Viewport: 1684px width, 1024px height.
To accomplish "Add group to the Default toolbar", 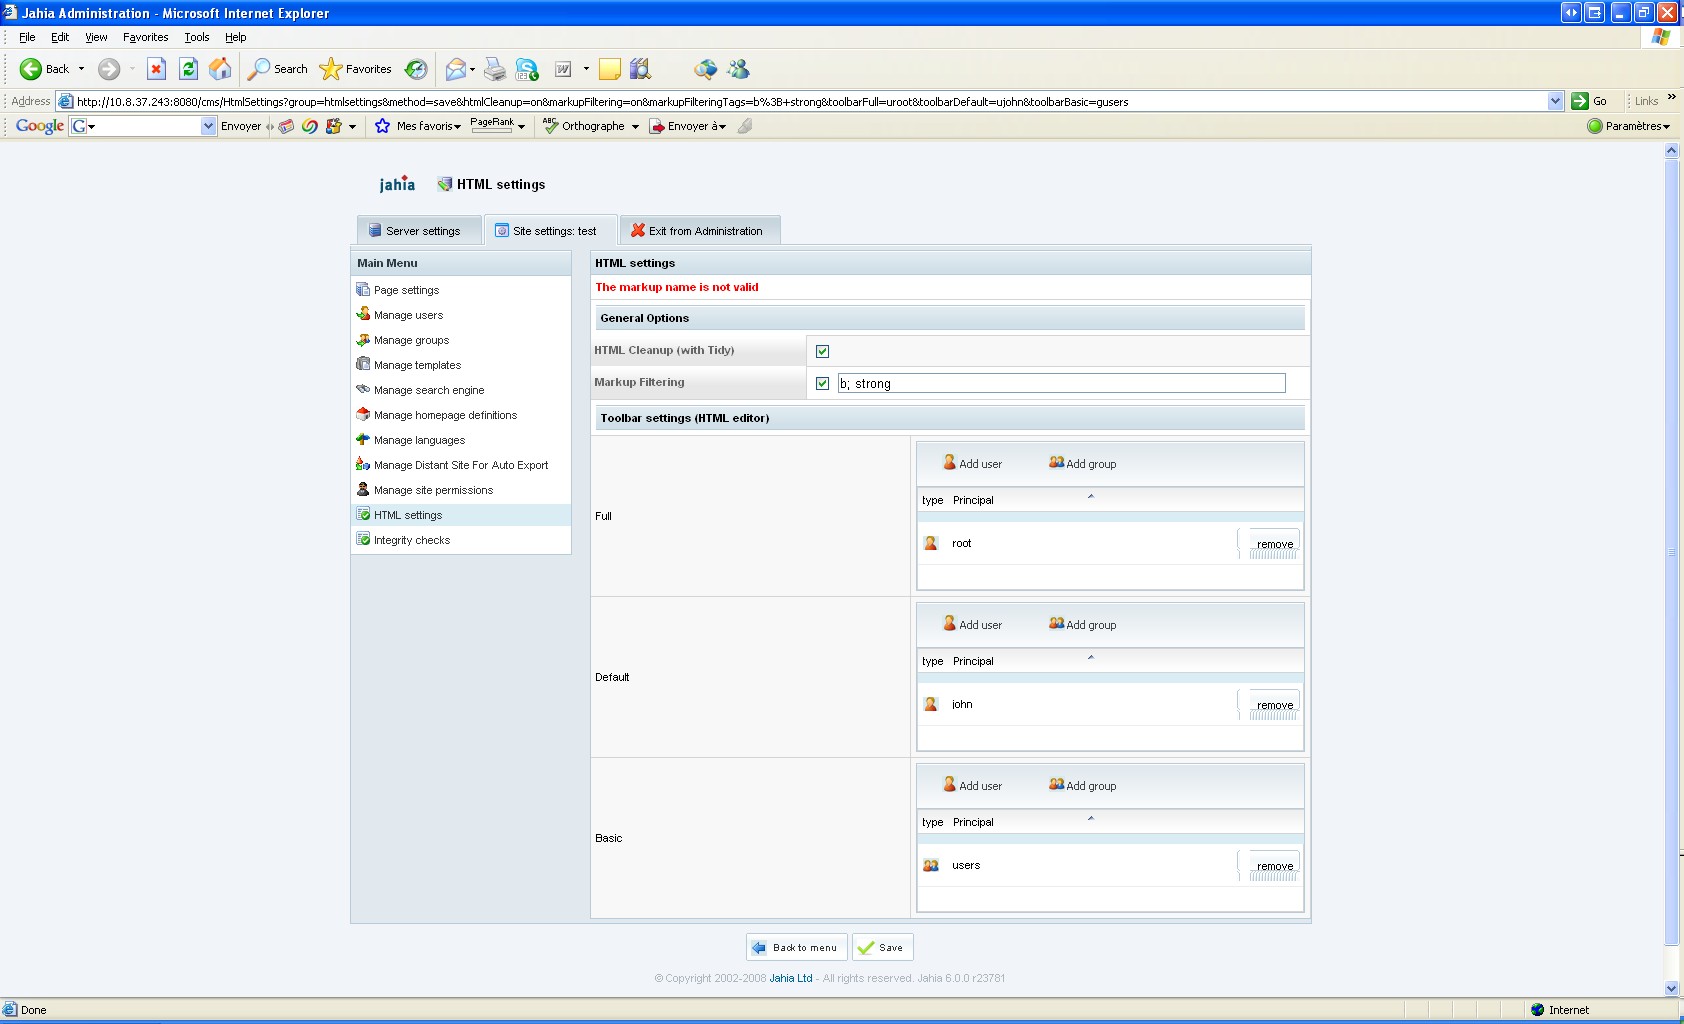I will pyautogui.click(x=1083, y=624).
